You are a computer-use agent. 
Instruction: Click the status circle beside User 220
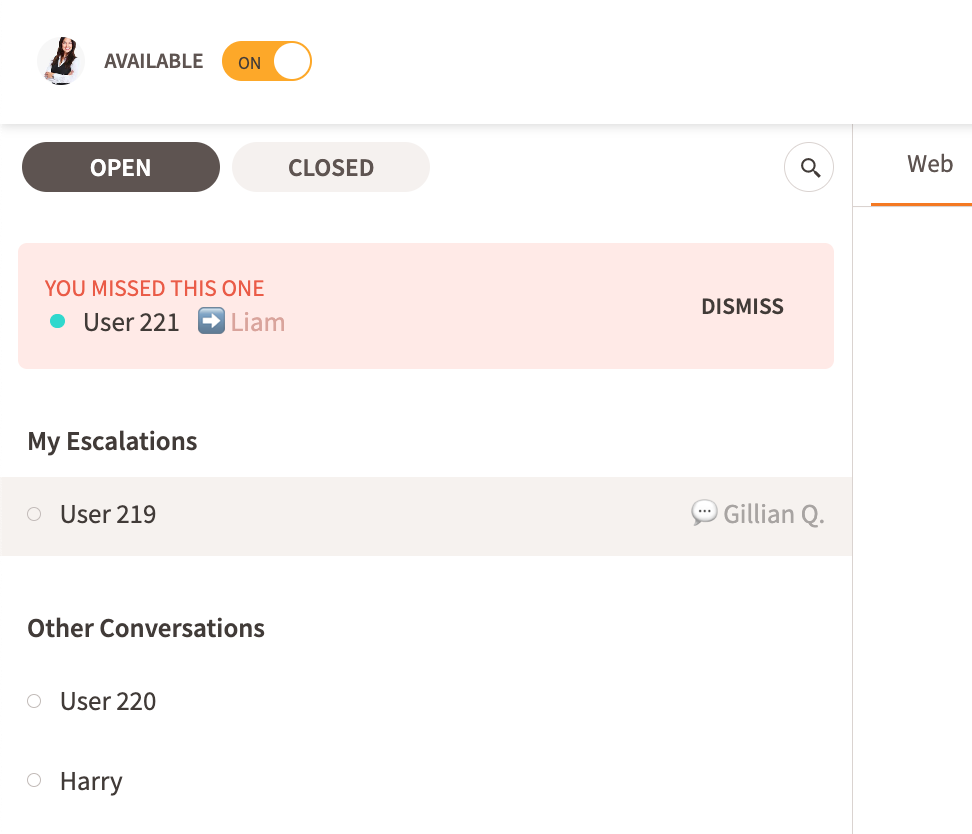[34, 701]
